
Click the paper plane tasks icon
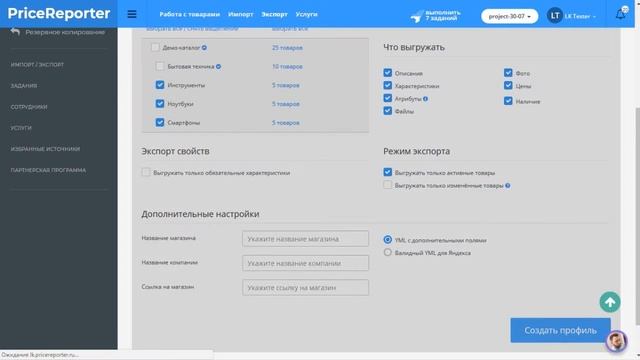pyautogui.click(x=417, y=16)
